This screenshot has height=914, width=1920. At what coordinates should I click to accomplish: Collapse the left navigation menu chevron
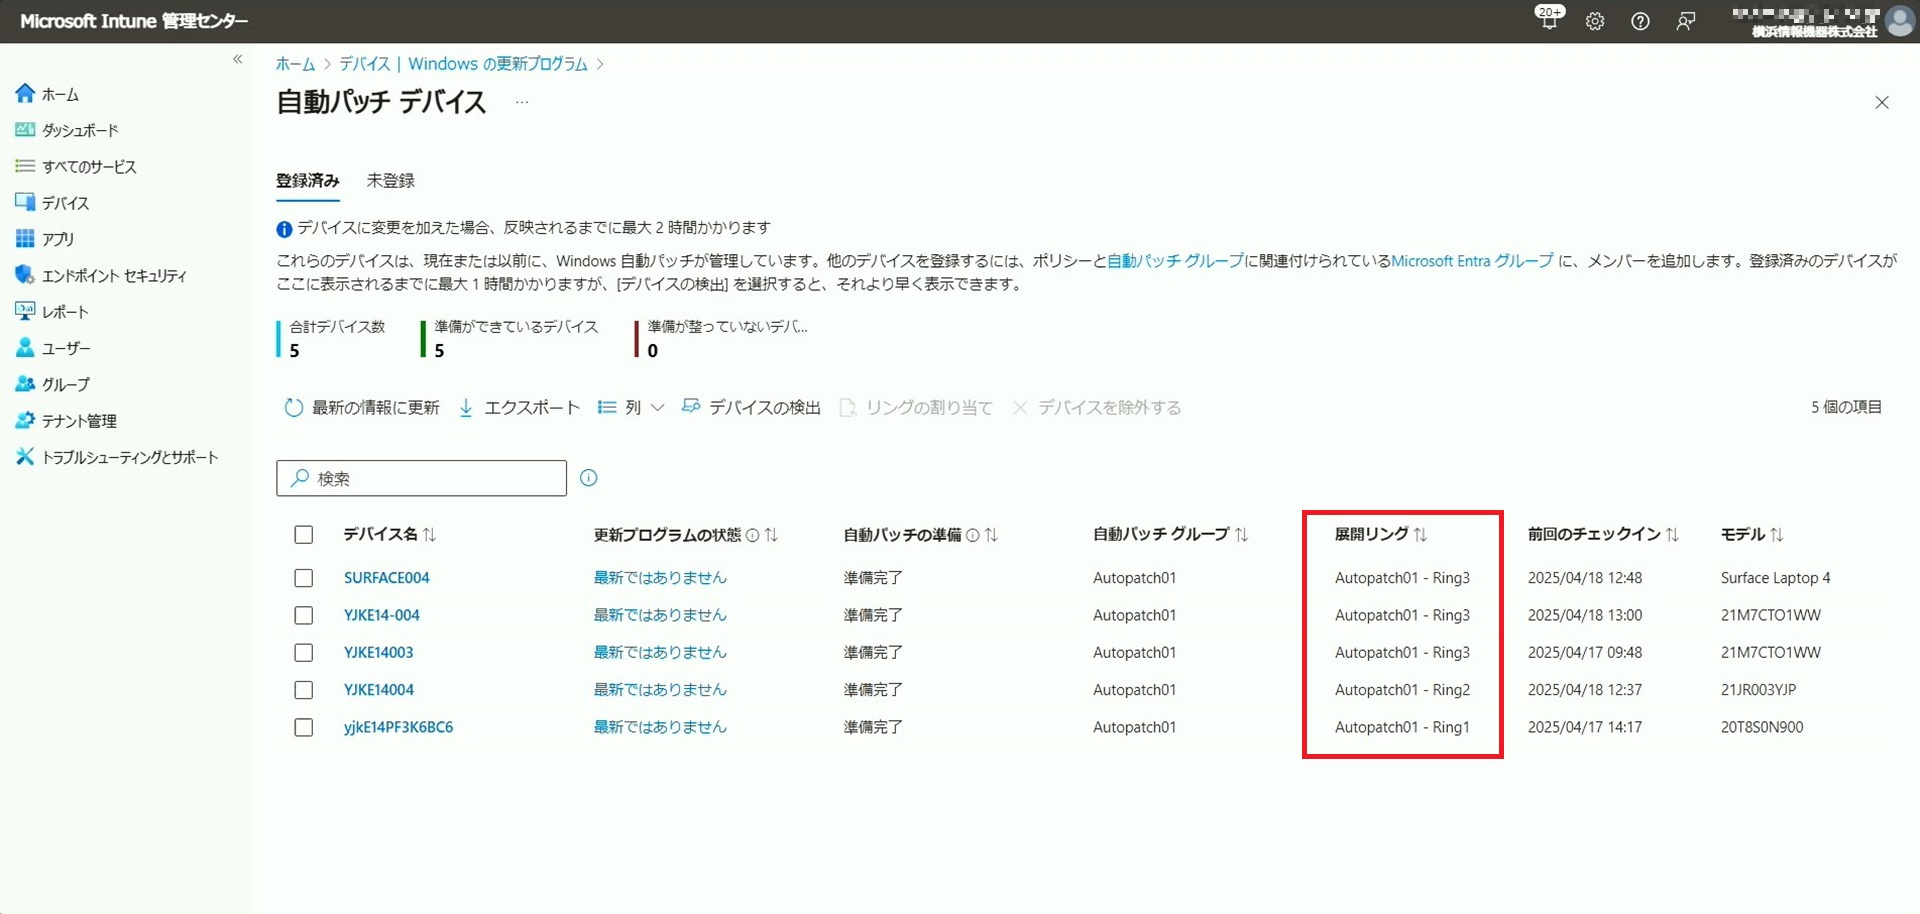pos(238,59)
